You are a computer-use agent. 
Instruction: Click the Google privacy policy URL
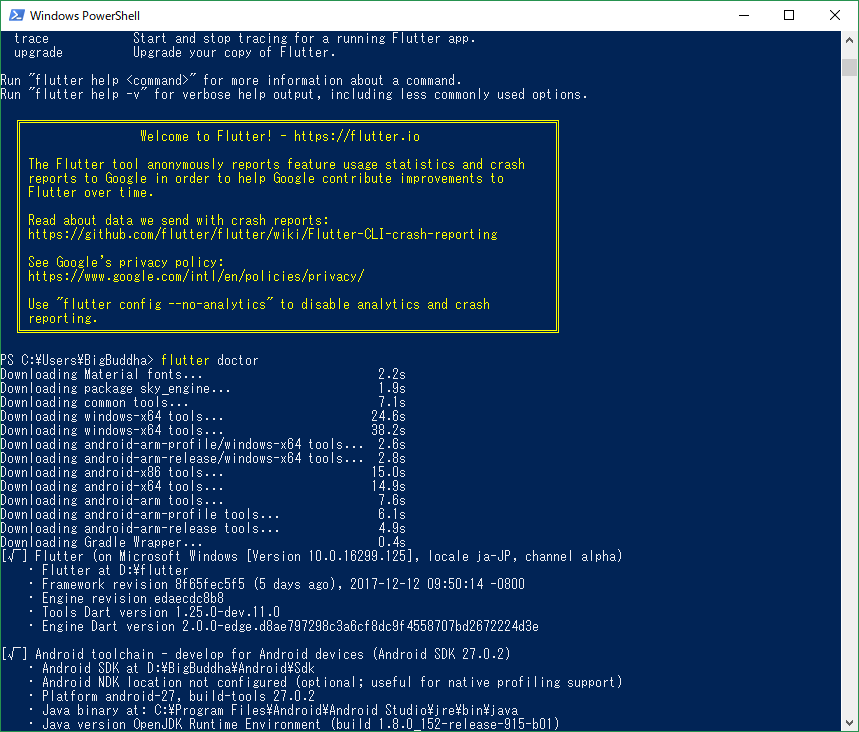click(196, 276)
